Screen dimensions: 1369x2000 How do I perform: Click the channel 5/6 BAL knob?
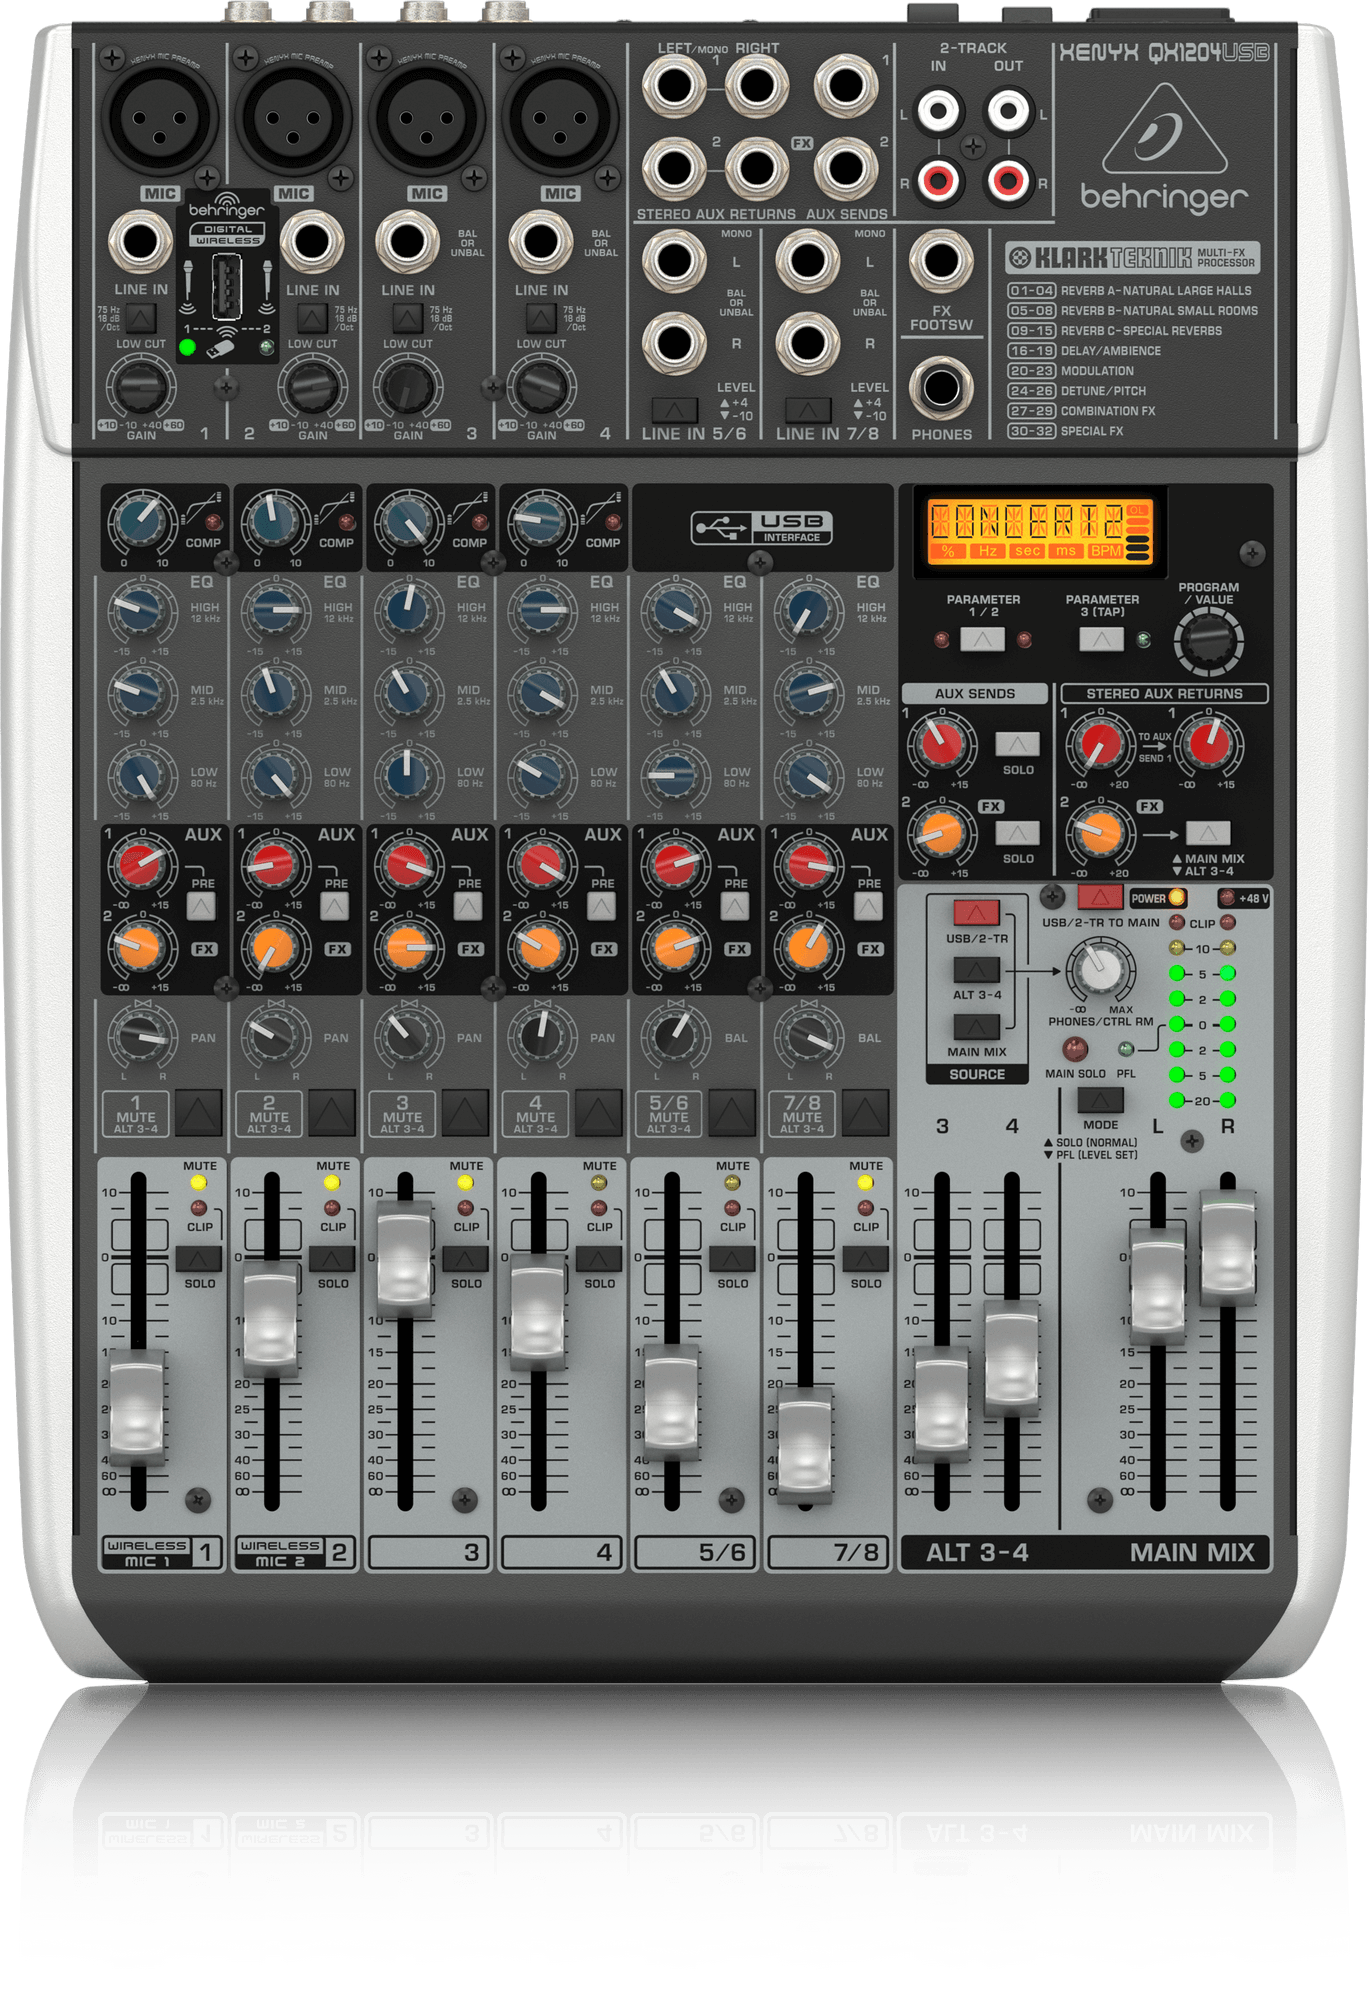(674, 1037)
